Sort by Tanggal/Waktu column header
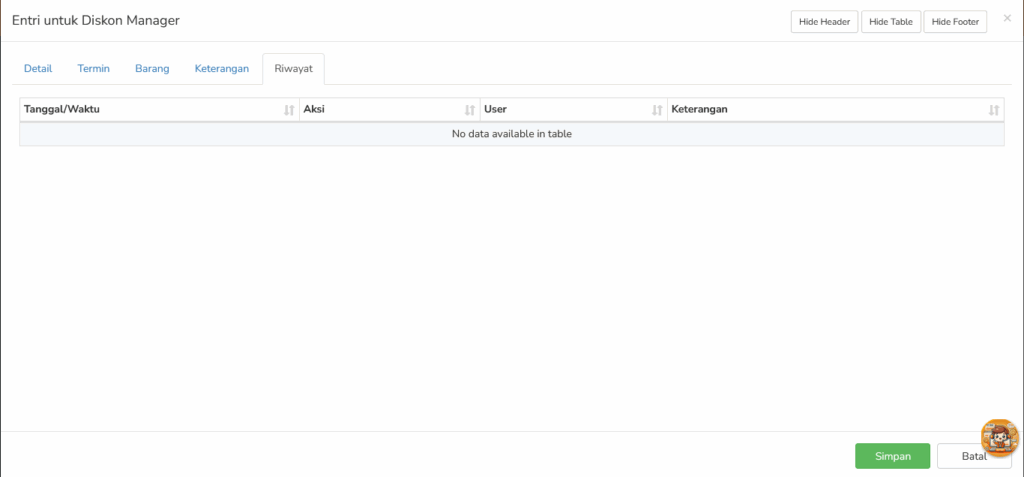This screenshot has width=1024, height=477. pyautogui.click(x=62, y=109)
